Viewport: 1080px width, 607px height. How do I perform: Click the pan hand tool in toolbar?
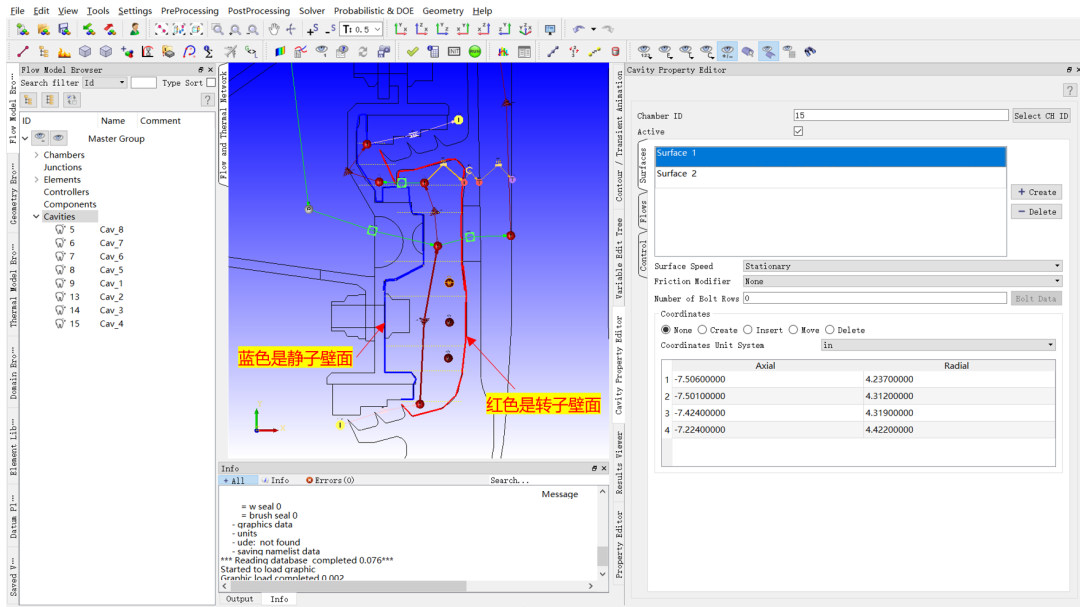point(274,30)
